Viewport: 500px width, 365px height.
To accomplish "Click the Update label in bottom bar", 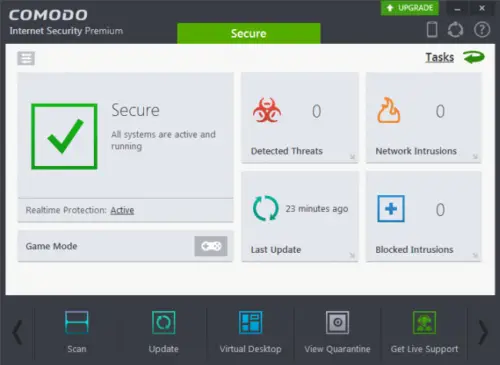I will [163, 349].
